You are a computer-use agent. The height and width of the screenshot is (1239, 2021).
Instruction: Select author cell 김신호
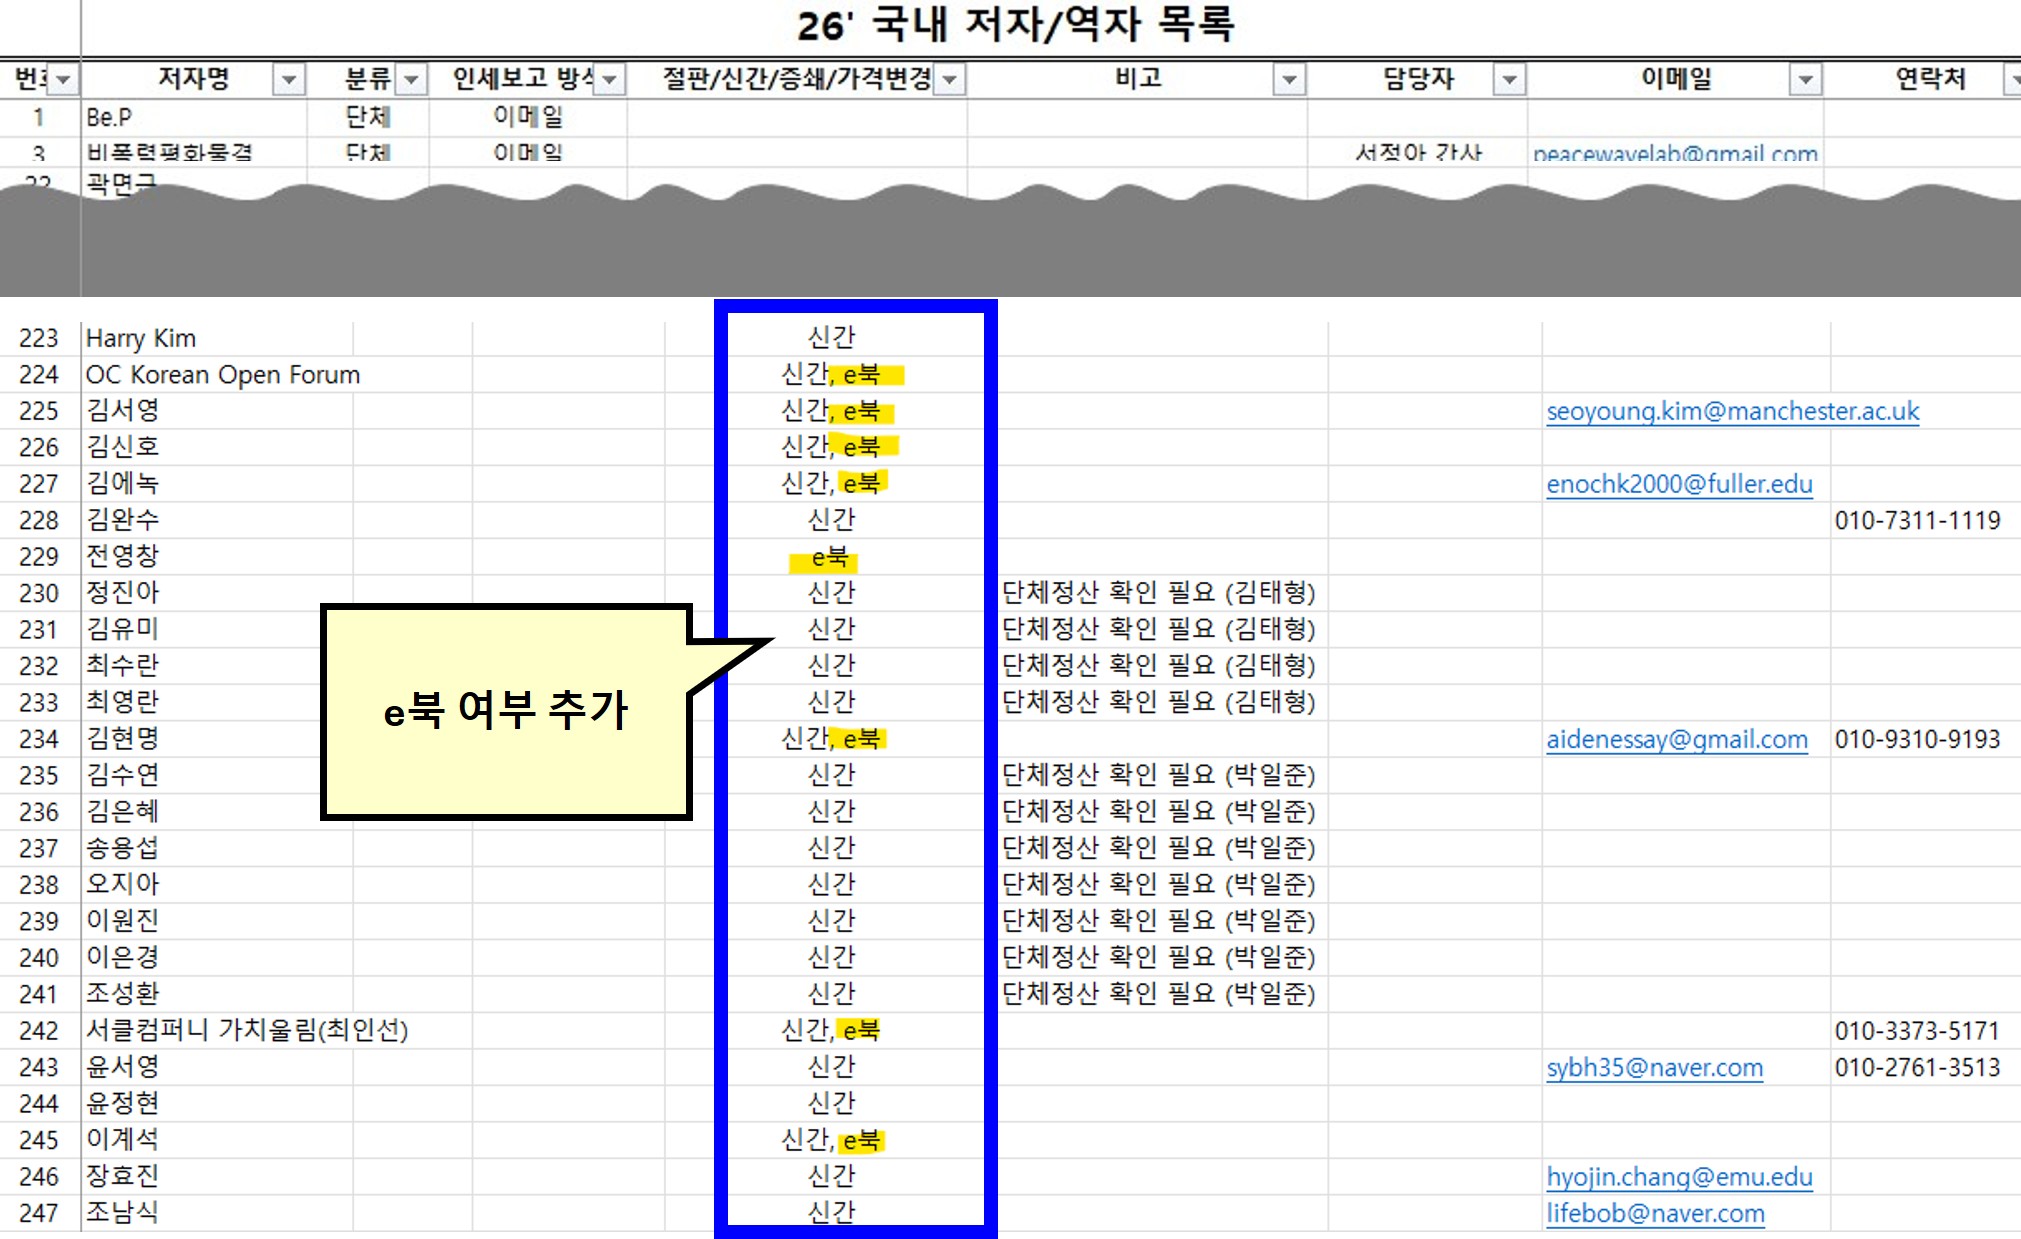[217, 447]
